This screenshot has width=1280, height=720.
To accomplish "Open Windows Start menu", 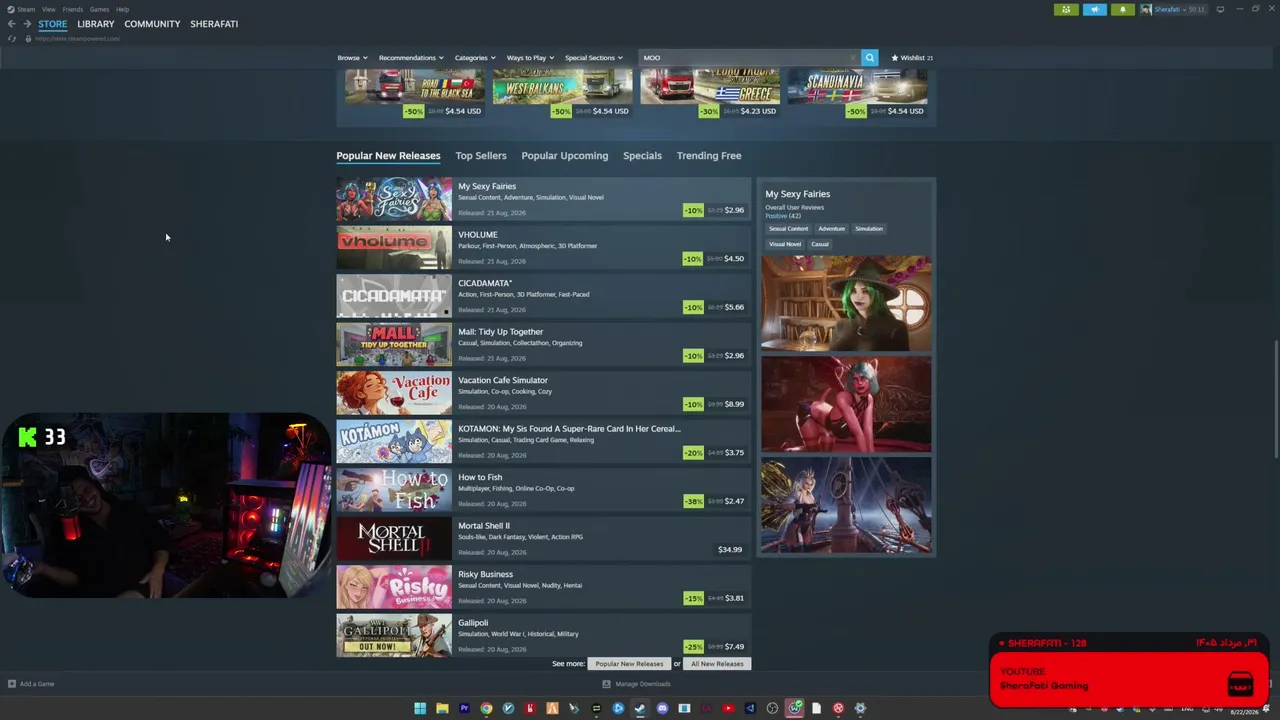I will (x=420, y=708).
